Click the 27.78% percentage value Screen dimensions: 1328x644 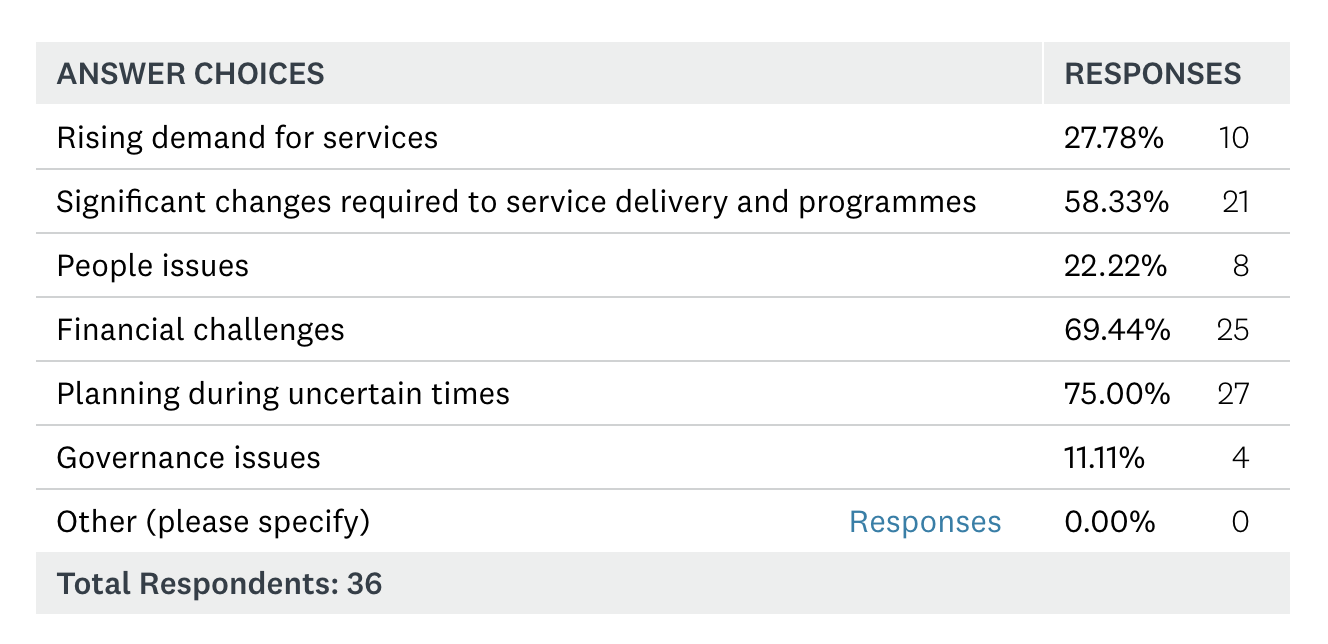[x=1114, y=137]
